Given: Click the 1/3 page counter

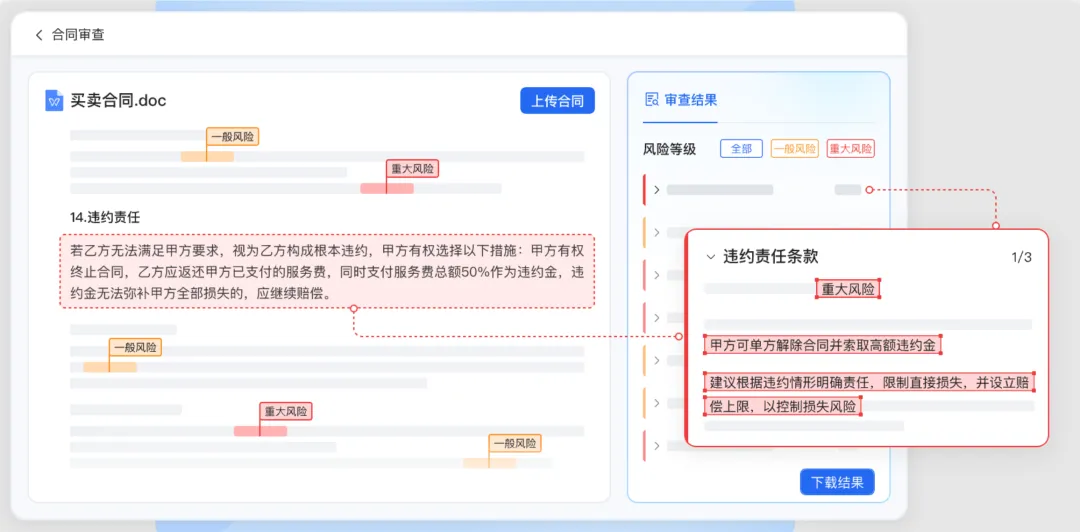Looking at the screenshot, I should pyautogui.click(x=1021, y=258).
